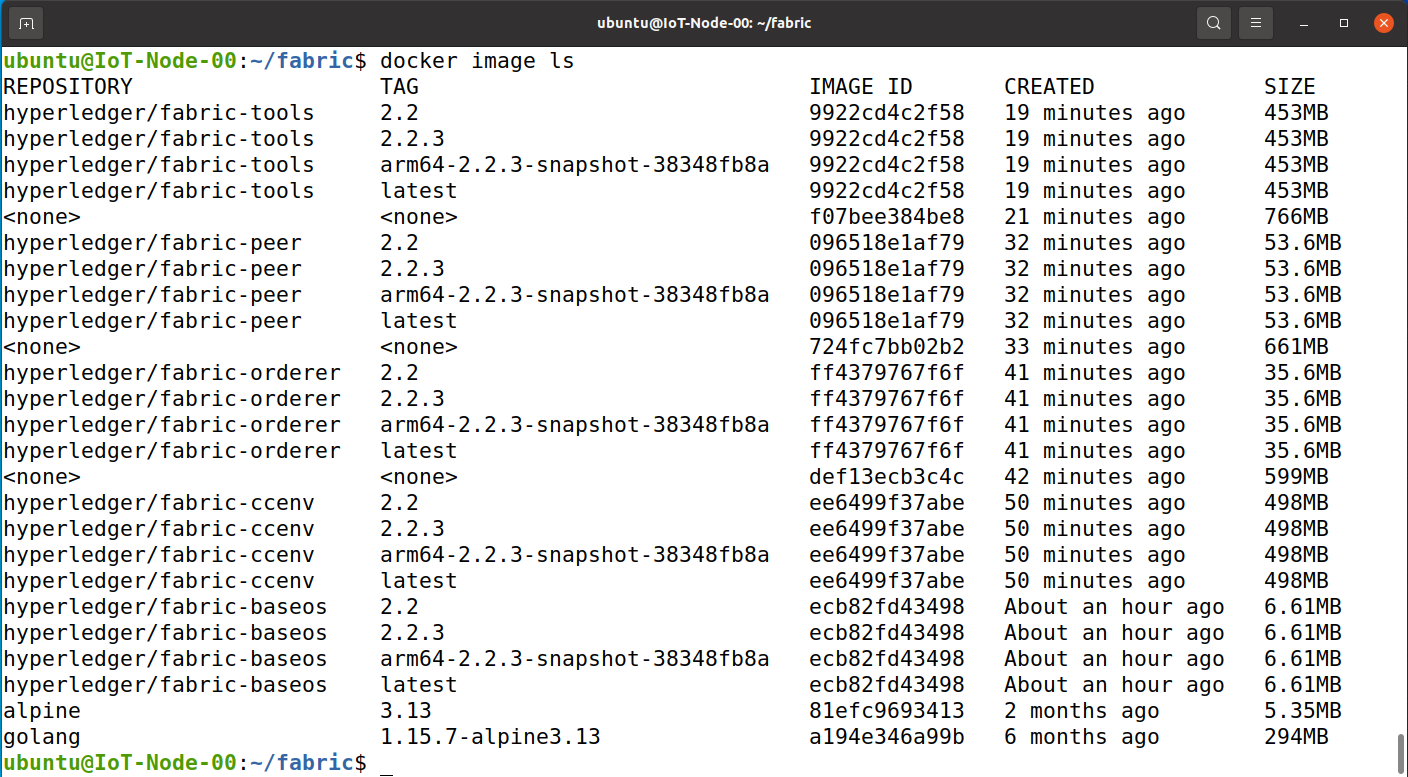
Task: Click 6.61MB size in fabric-baseos 2.2 row
Action: (1303, 607)
